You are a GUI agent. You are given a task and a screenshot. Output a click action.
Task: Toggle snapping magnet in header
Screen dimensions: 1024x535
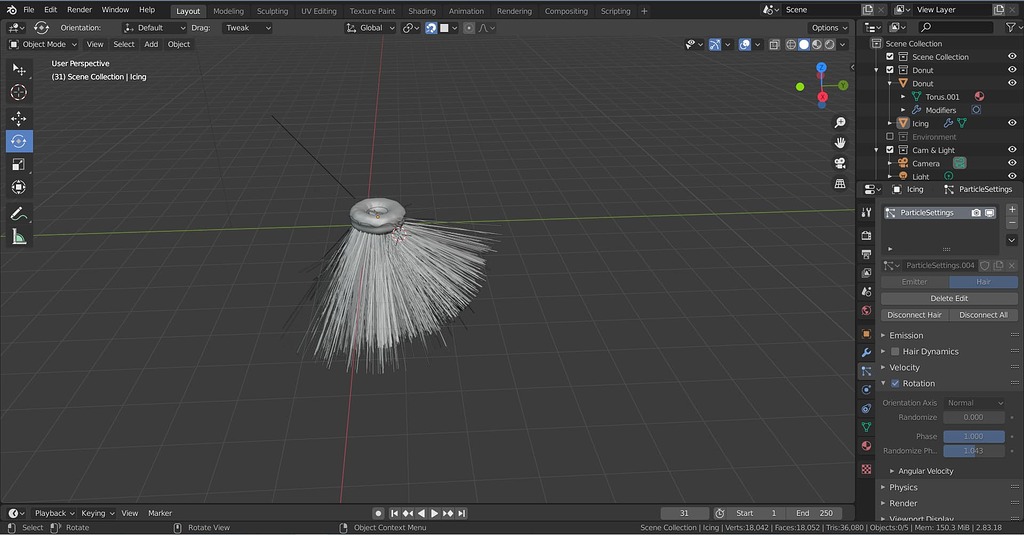click(431, 28)
